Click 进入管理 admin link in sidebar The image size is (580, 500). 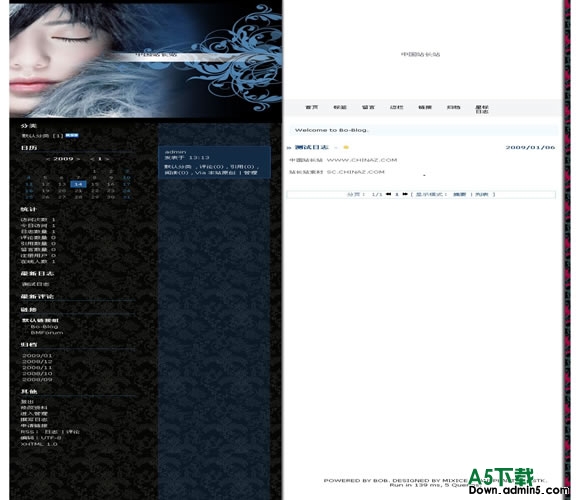pyautogui.click(x=34, y=413)
